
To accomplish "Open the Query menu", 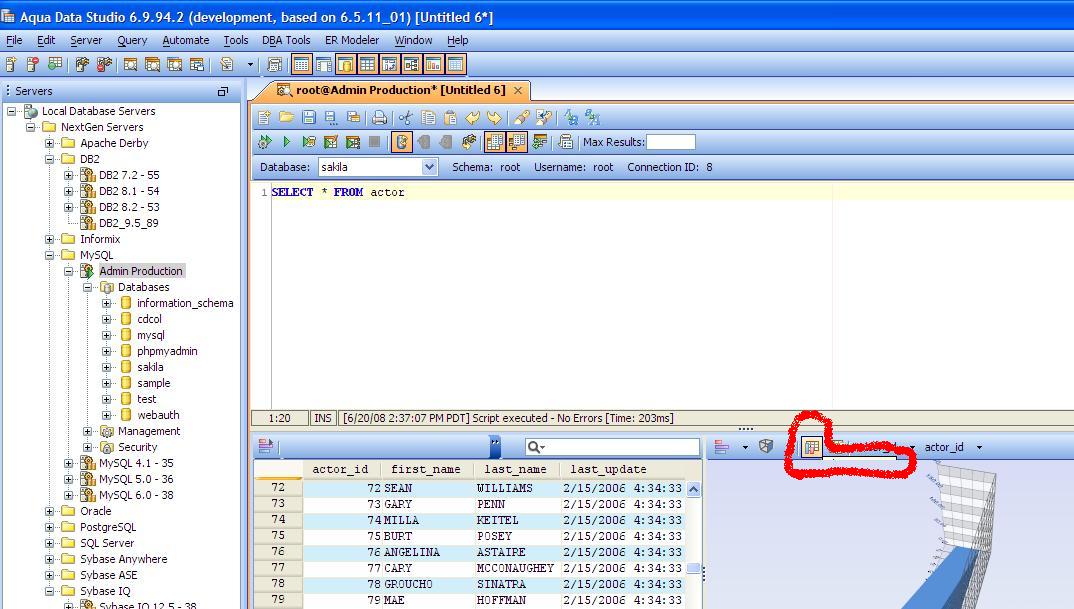I will (132, 40).
